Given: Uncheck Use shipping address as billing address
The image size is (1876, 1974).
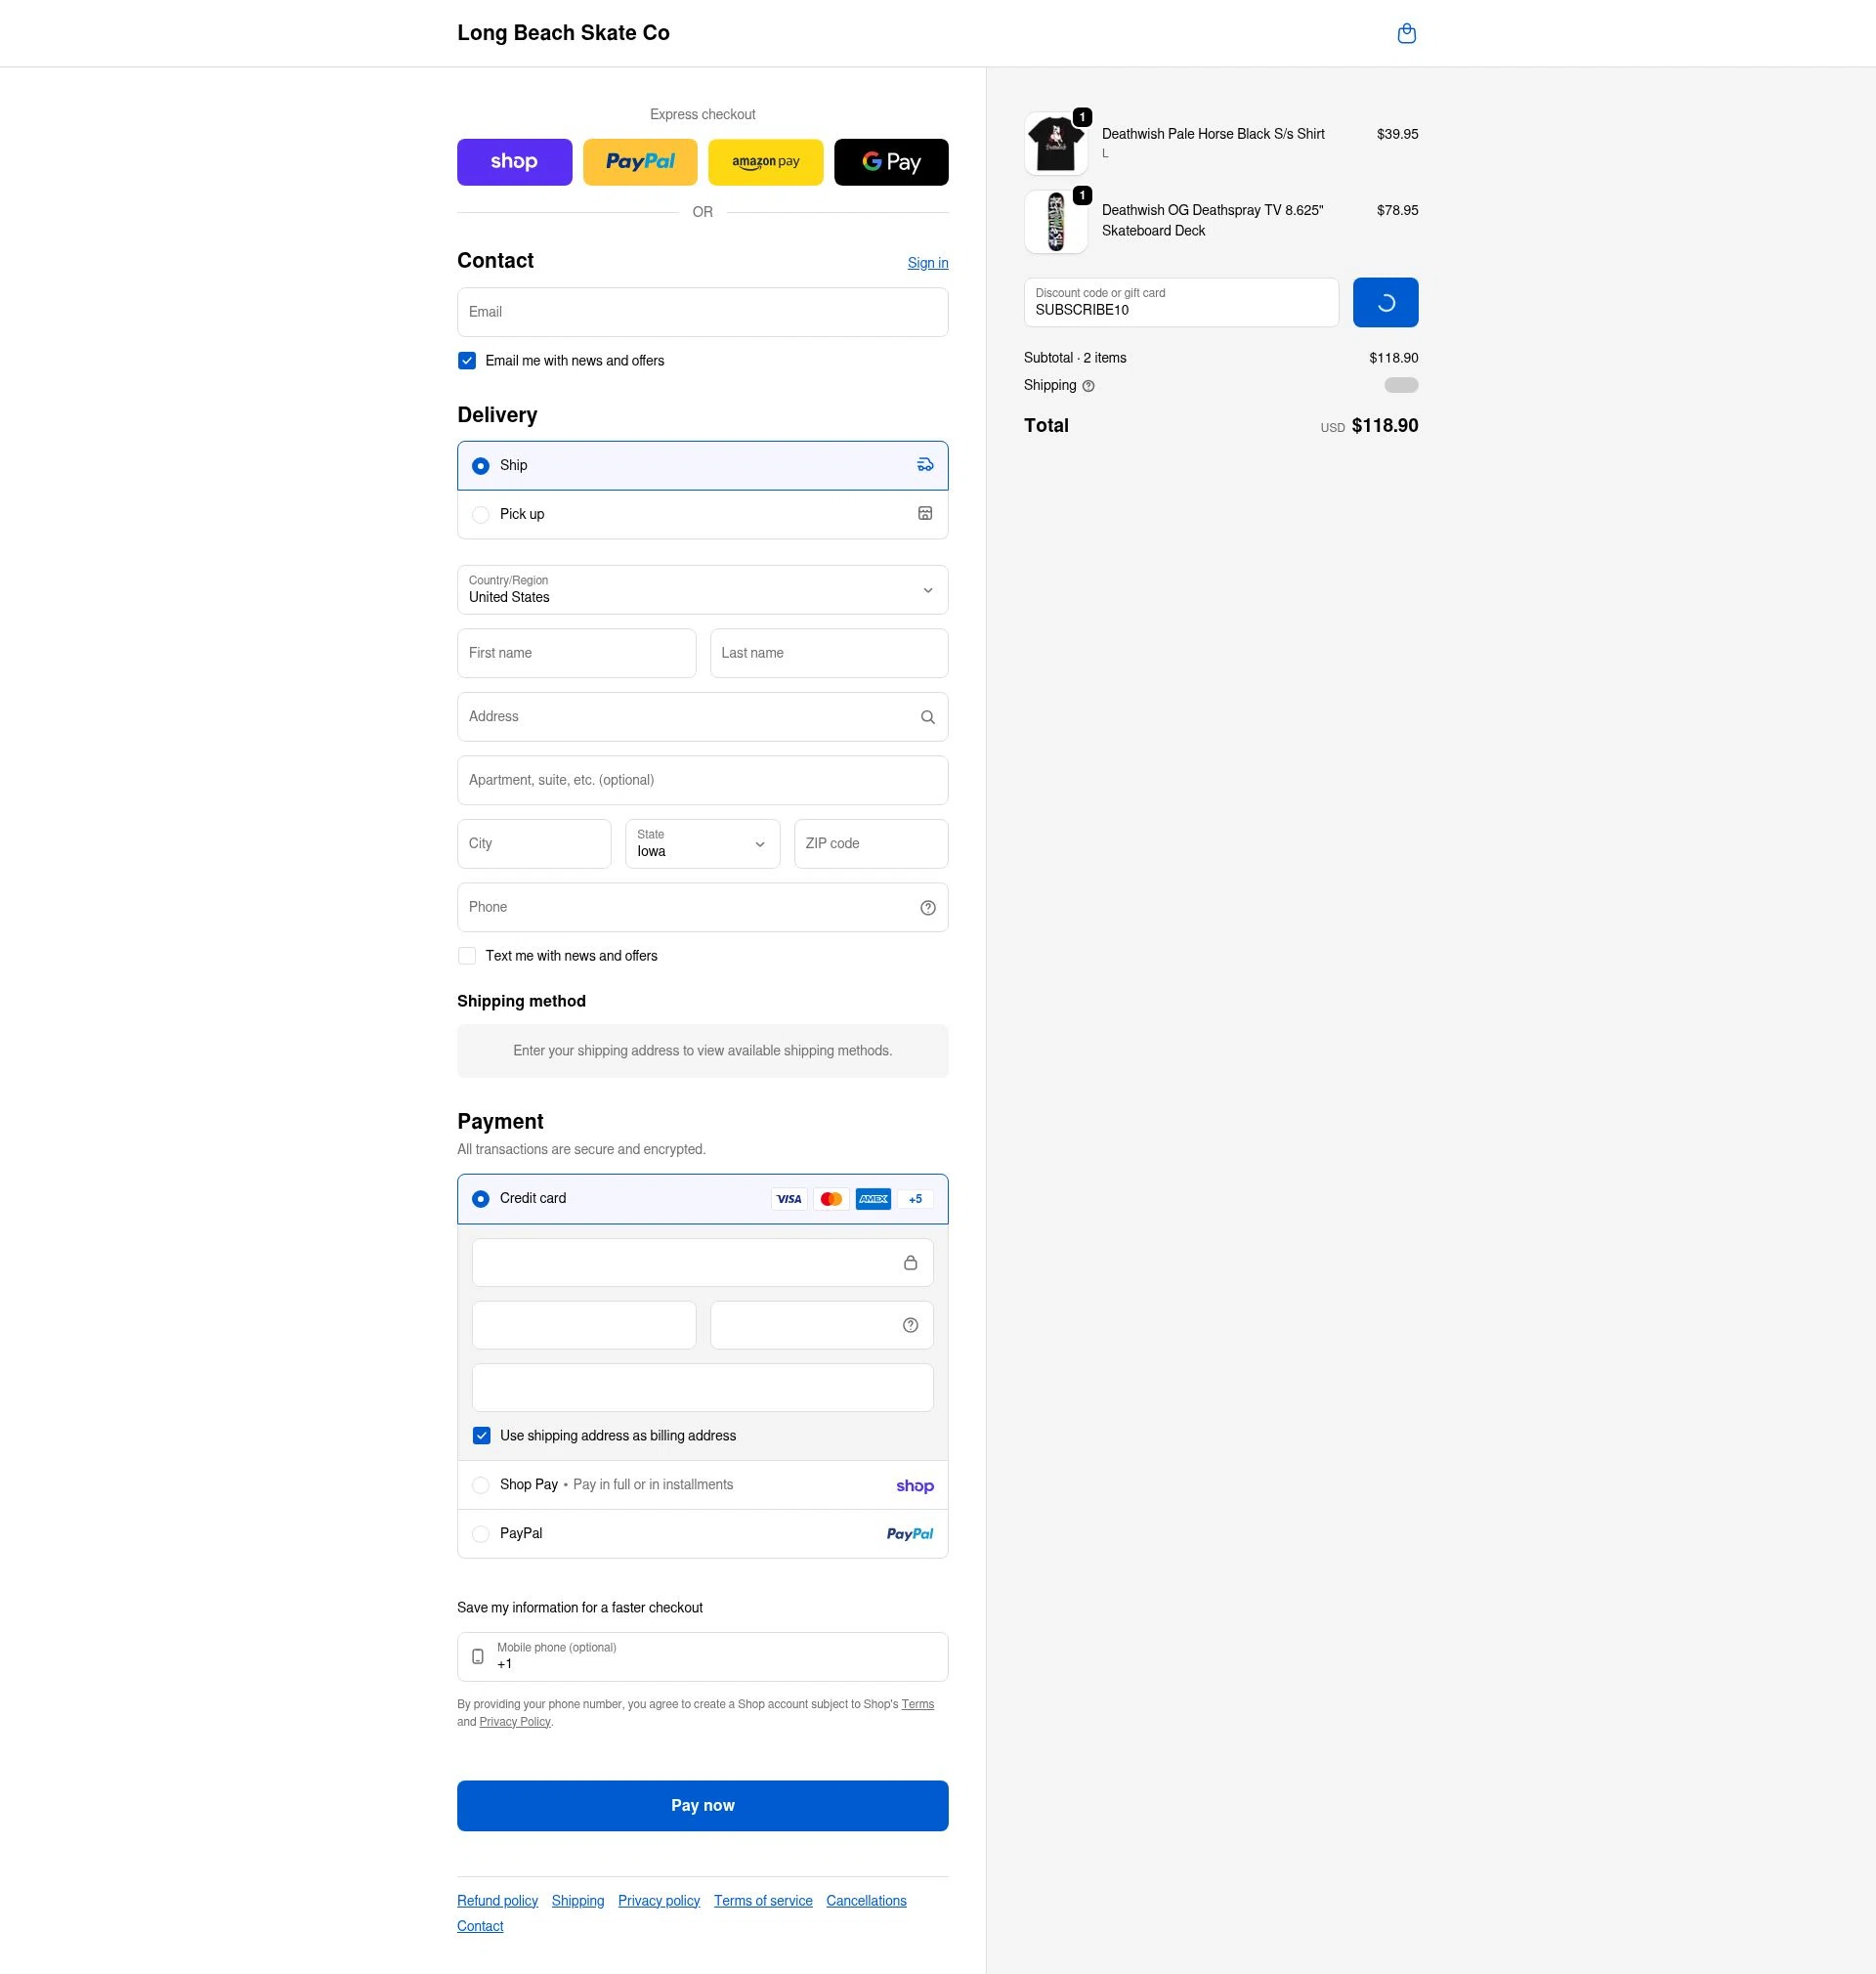Looking at the screenshot, I should pos(481,1434).
